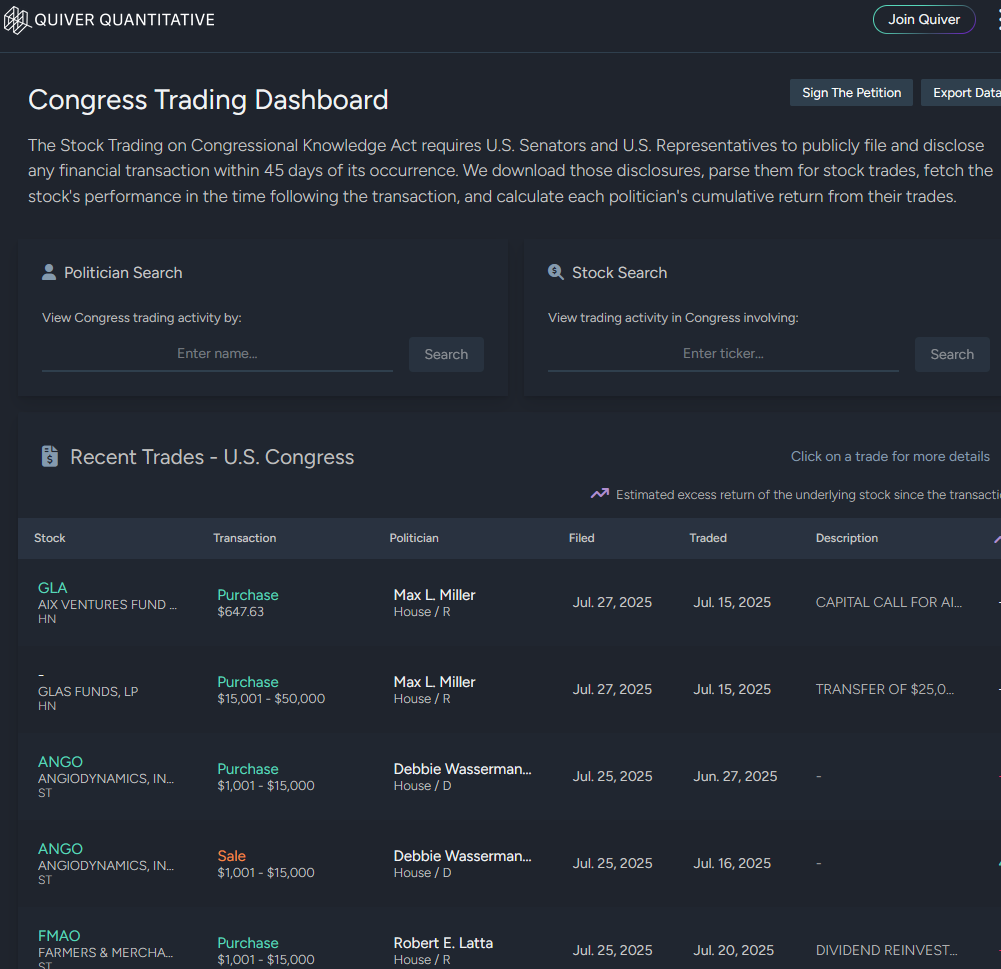Click the $15,001 - $50,000 purchase amount
Screen dimensions: 1001x969
tap(271, 698)
